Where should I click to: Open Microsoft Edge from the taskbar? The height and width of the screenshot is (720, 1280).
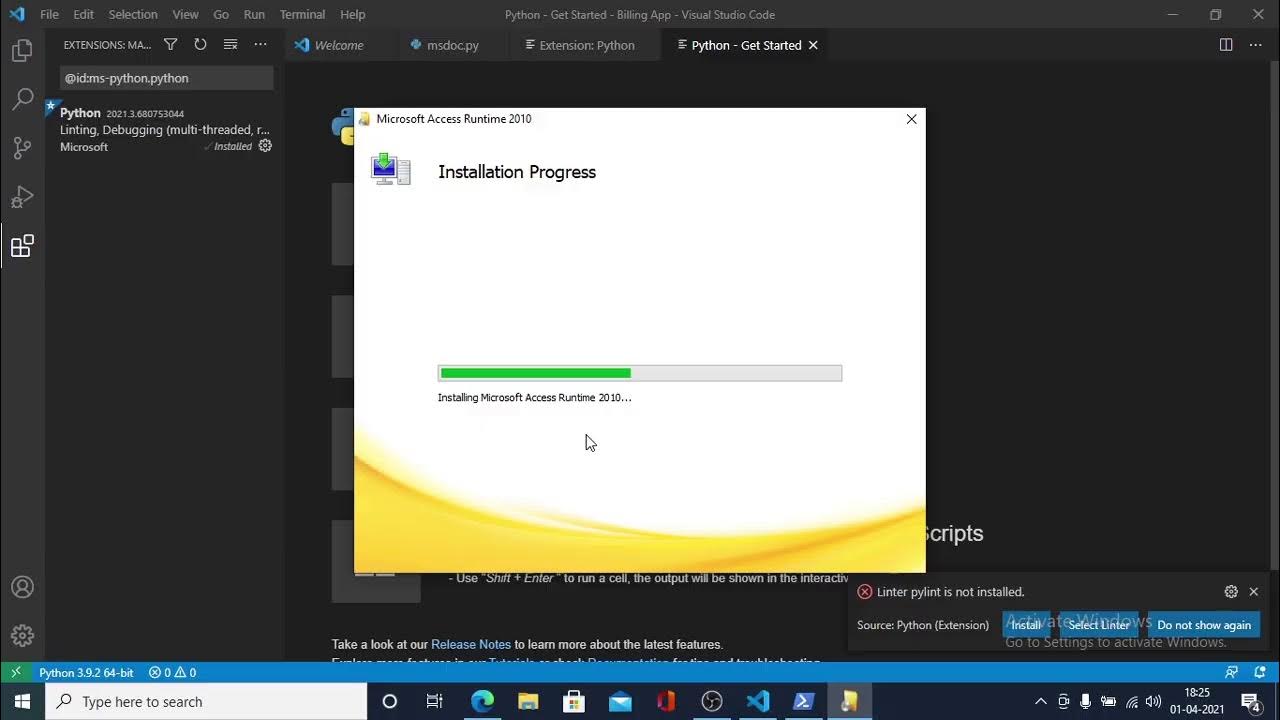pyautogui.click(x=482, y=701)
